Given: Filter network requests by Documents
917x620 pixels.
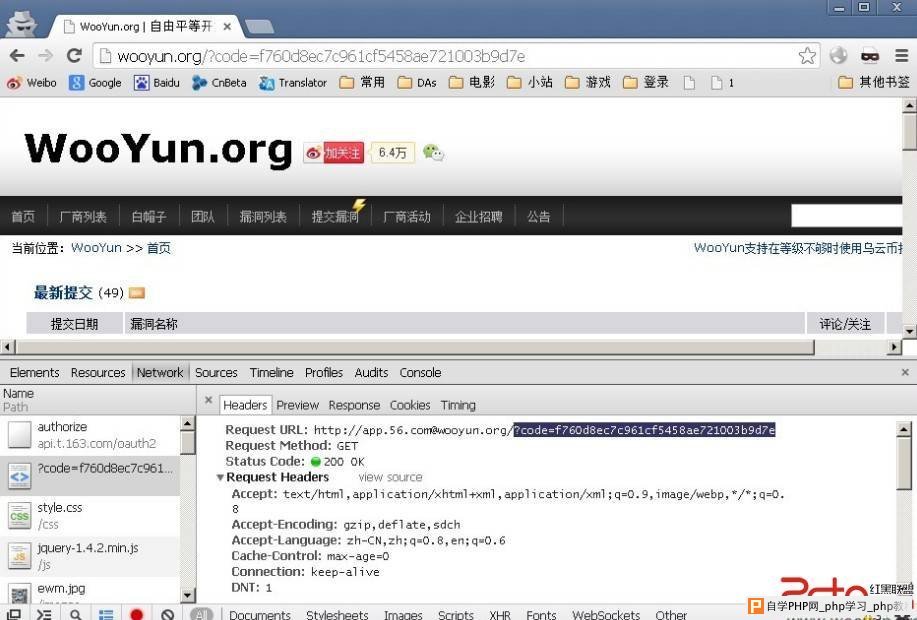Looking at the screenshot, I should (x=260, y=614).
